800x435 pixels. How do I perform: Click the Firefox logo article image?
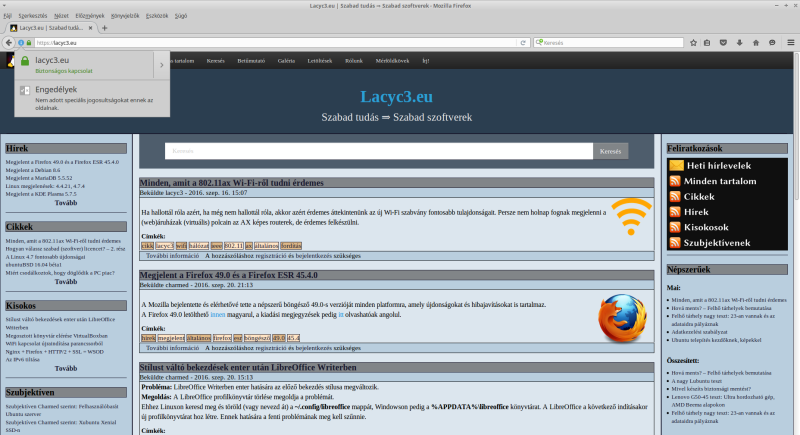tap(622, 317)
